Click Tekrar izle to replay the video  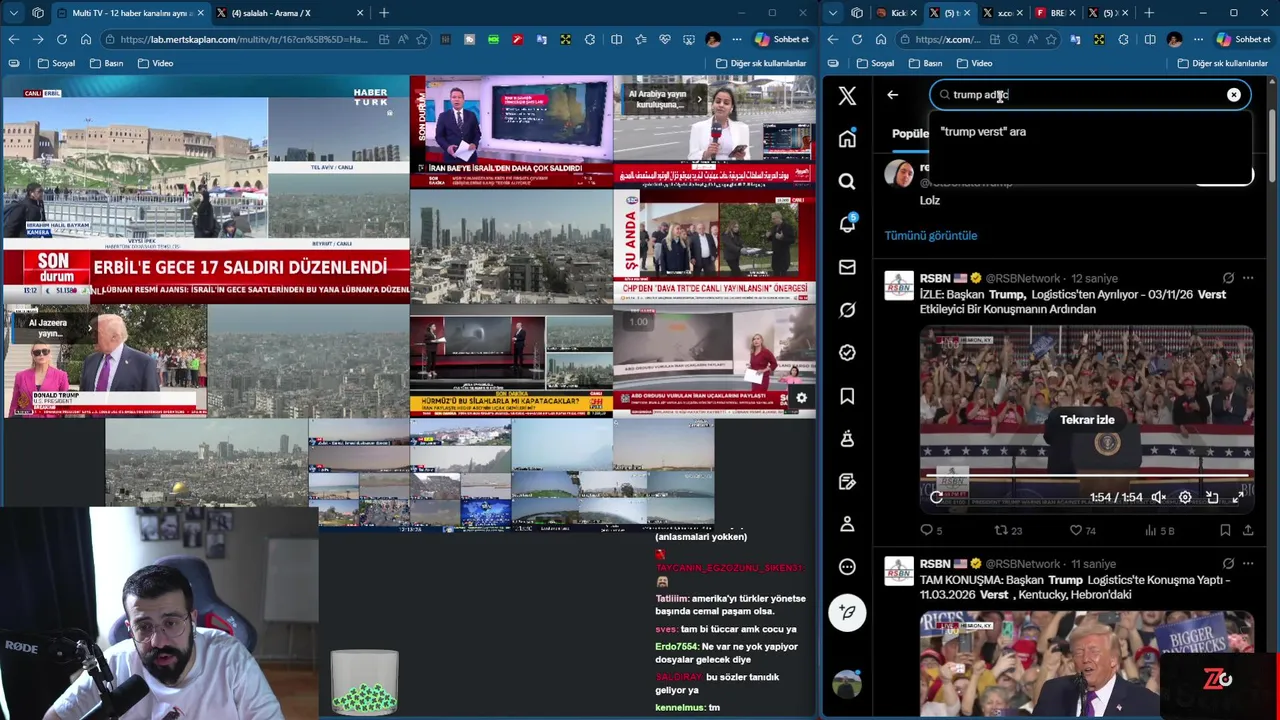(x=1087, y=420)
